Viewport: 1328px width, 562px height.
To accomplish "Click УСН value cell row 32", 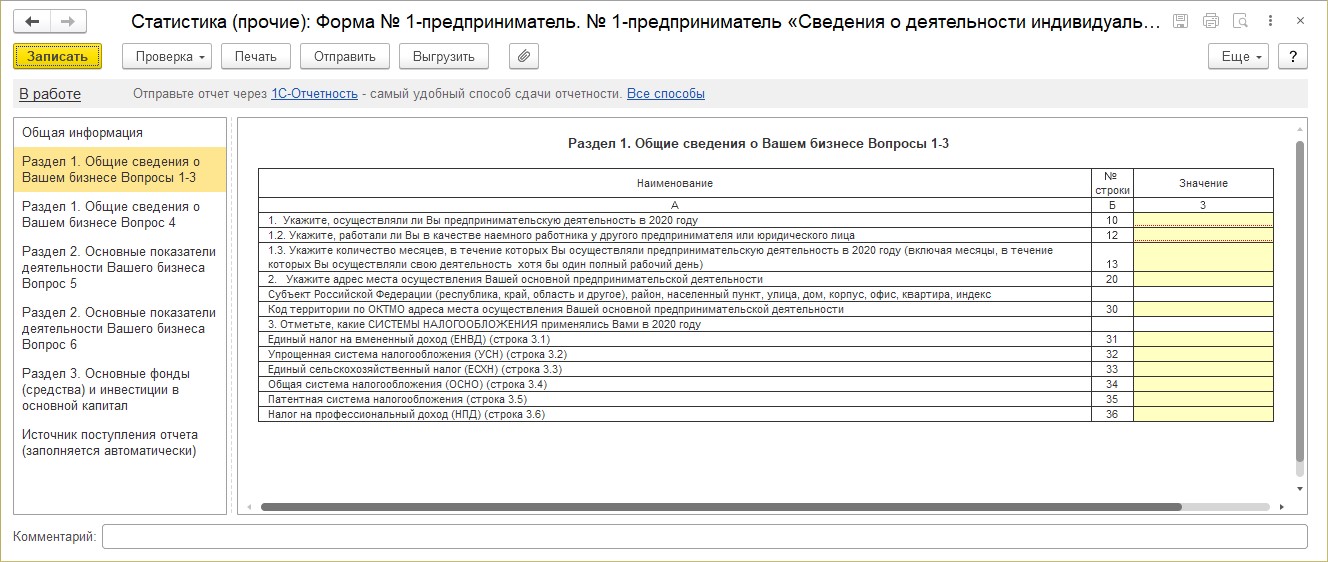I will (1203, 354).
